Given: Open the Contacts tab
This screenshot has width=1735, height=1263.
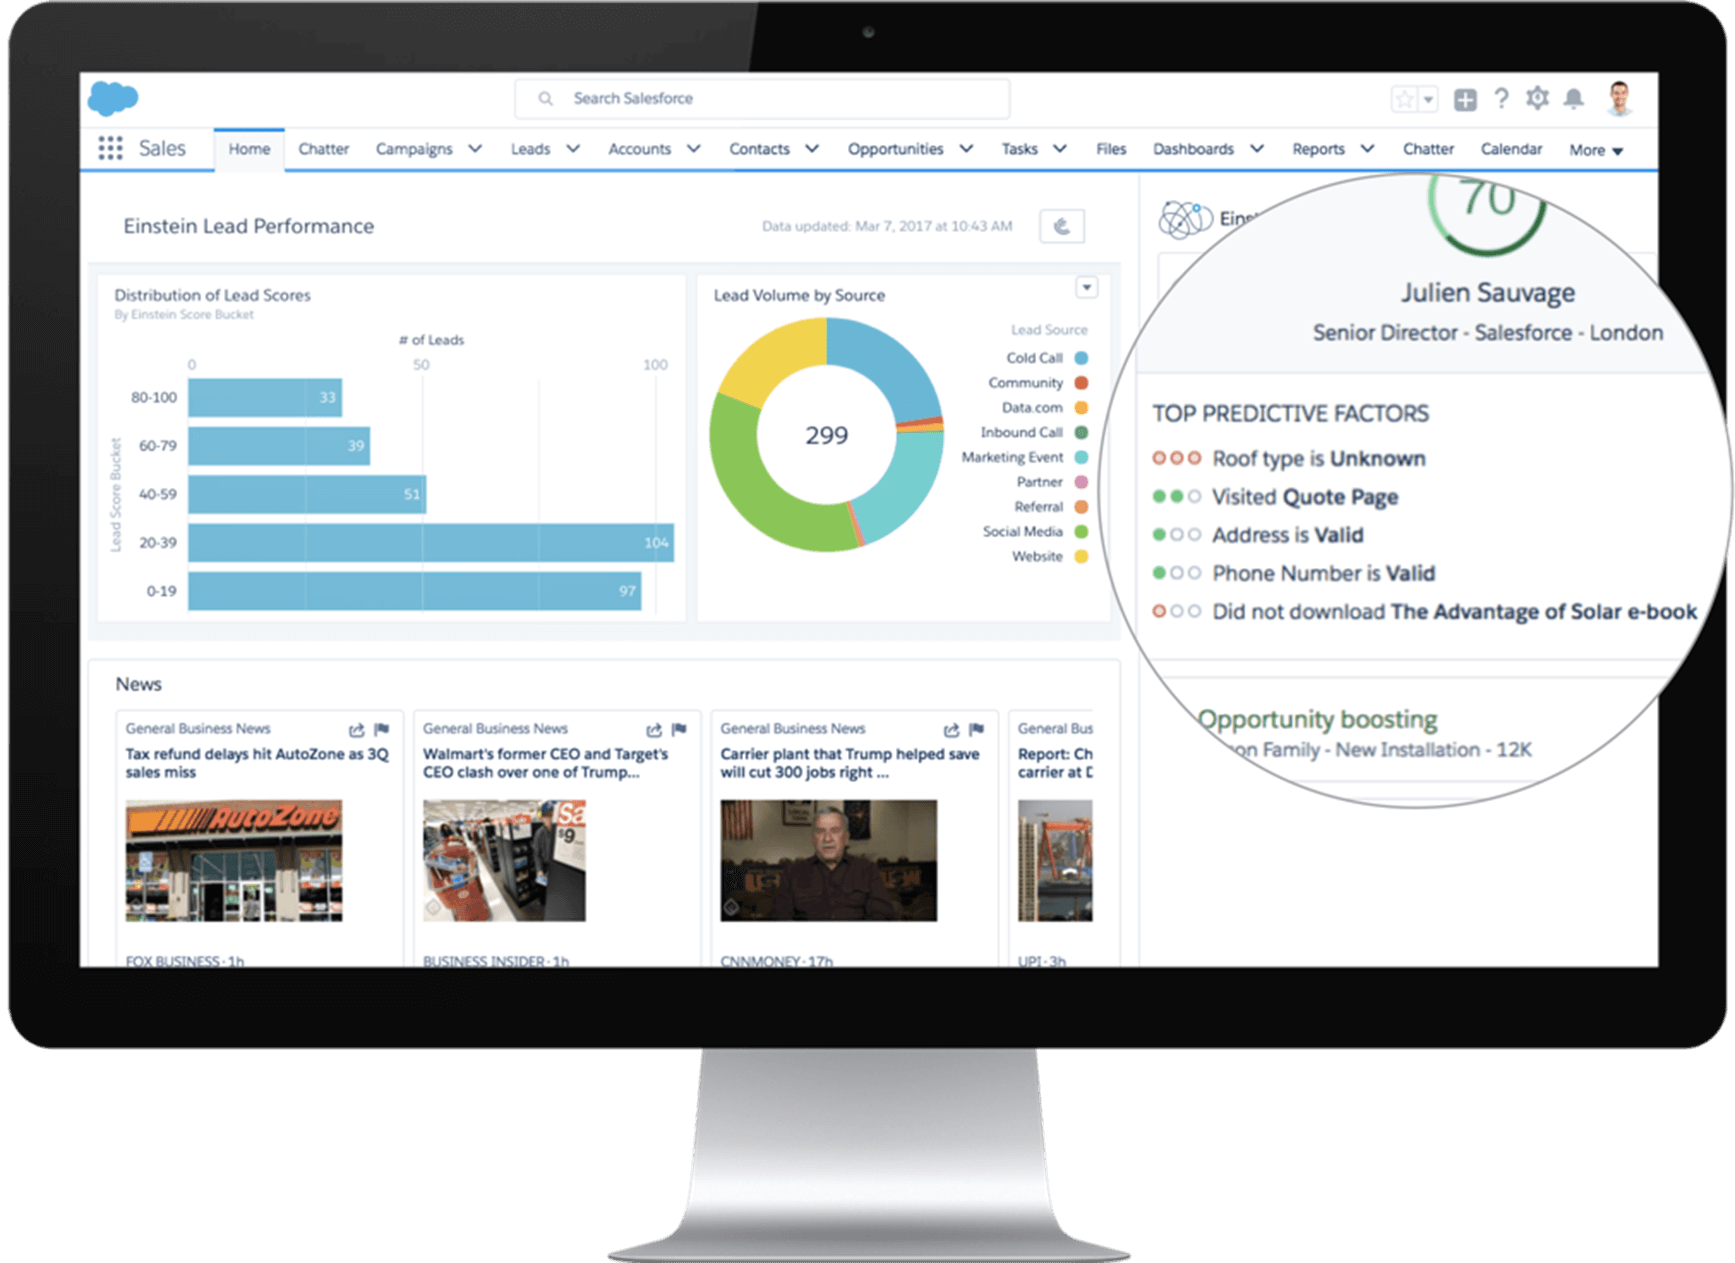Looking at the screenshot, I should 759,149.
